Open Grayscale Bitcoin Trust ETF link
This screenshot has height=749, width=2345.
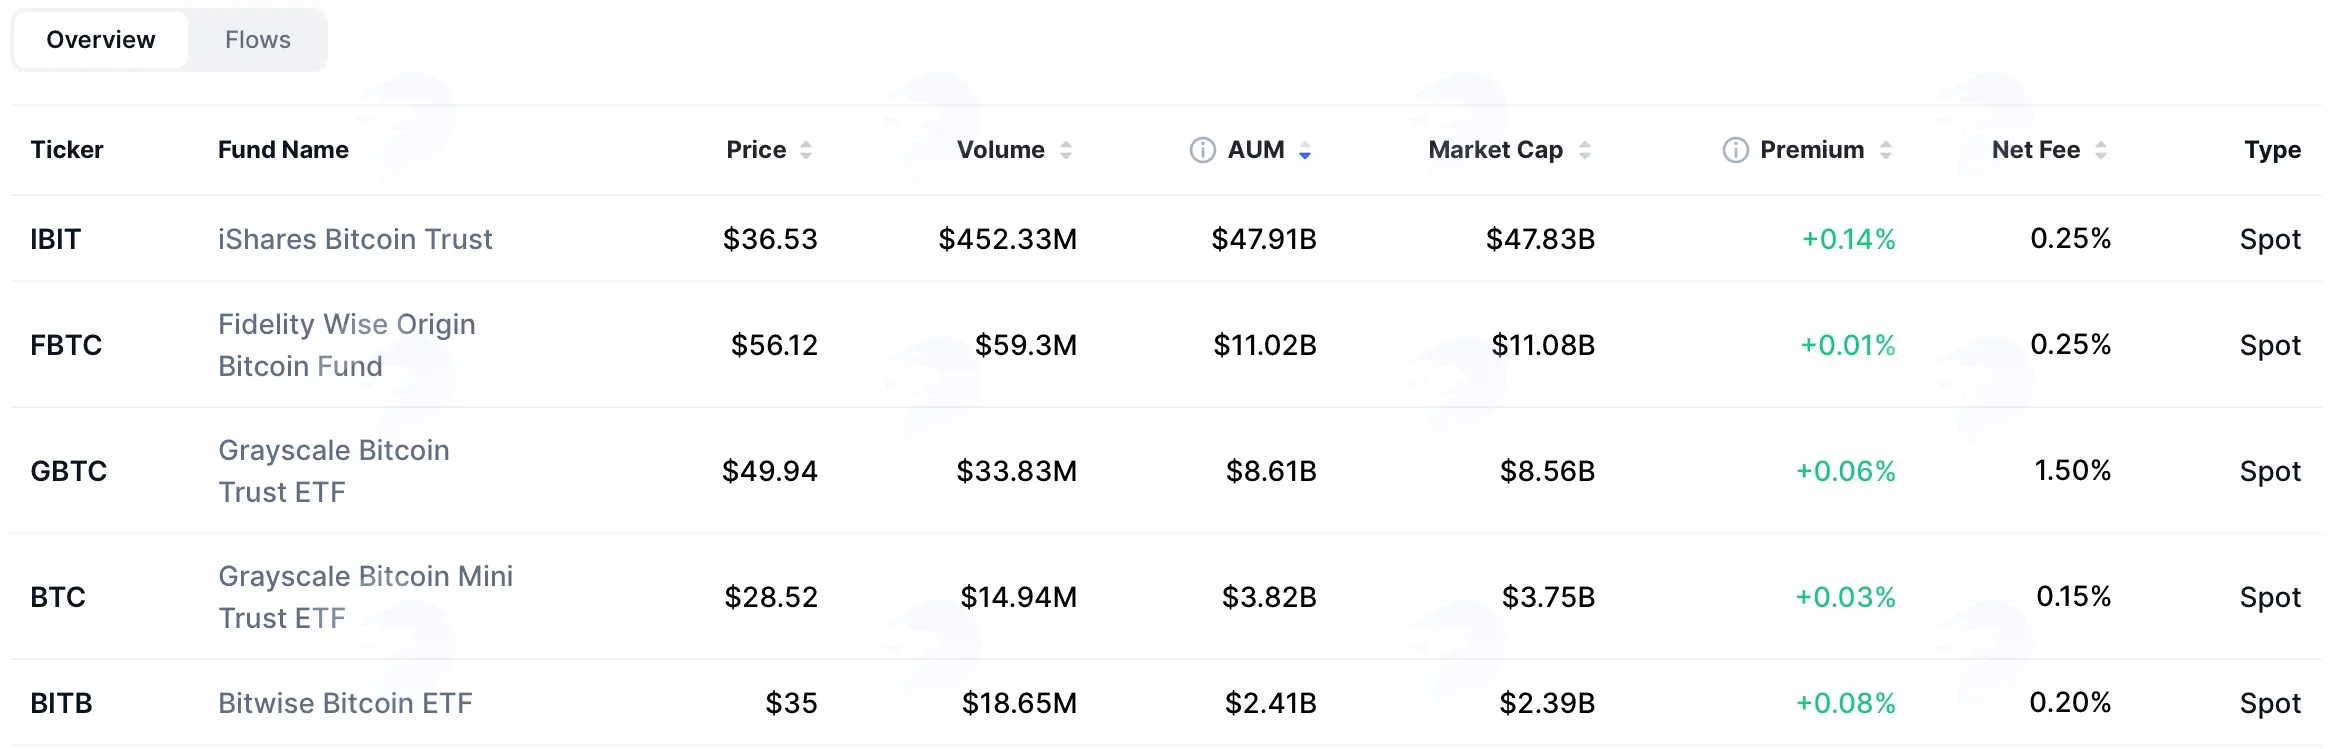(x=334, y=471)
